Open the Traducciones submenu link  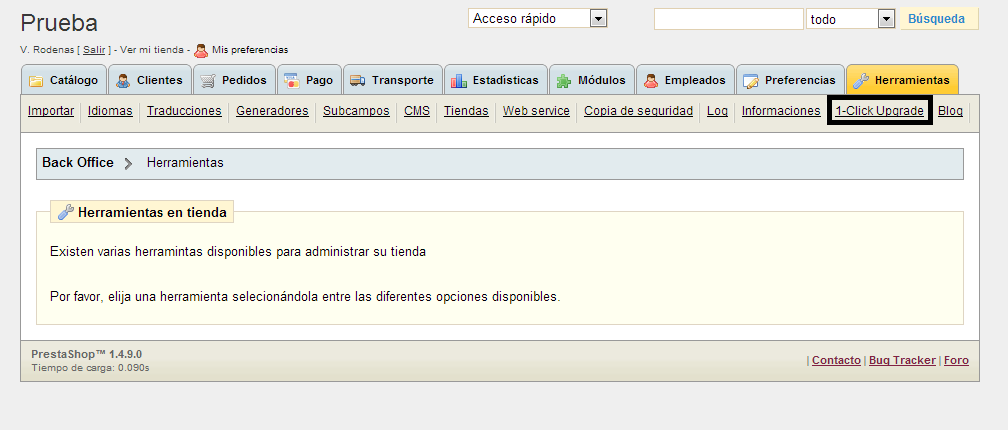pyautogui.click(x=184, y=111)
